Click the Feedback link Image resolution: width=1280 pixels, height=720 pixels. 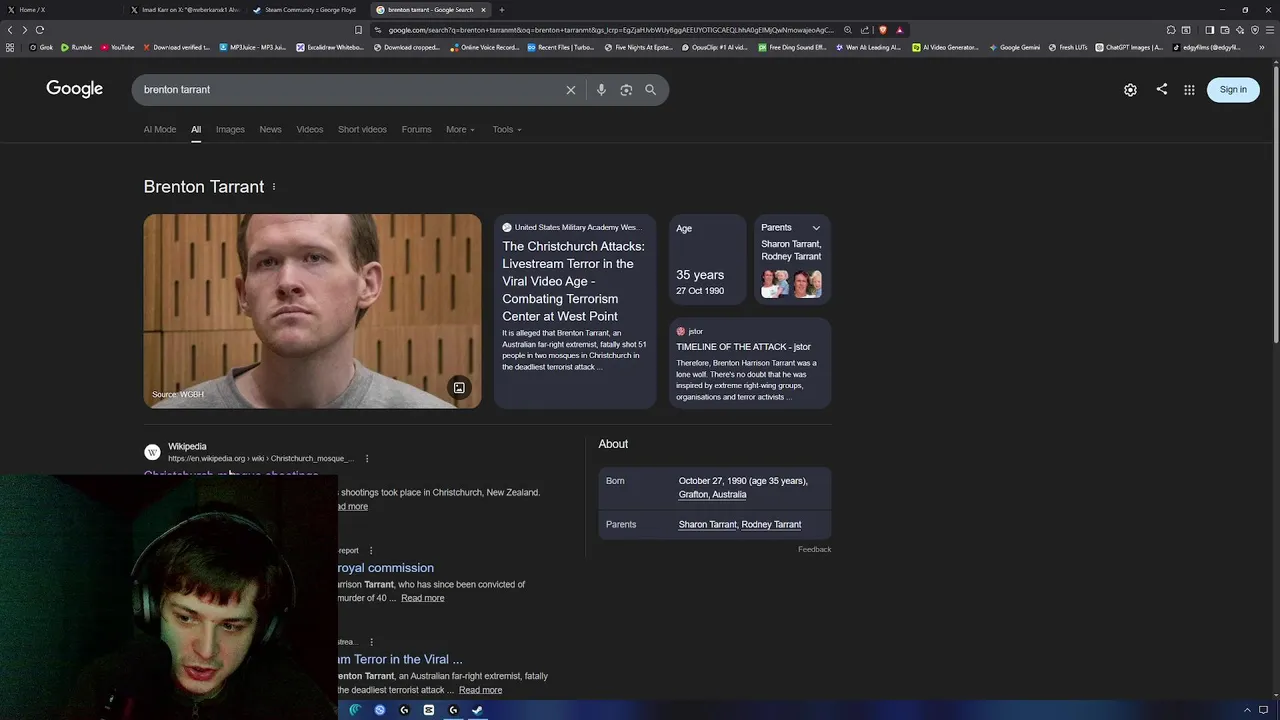814,549
